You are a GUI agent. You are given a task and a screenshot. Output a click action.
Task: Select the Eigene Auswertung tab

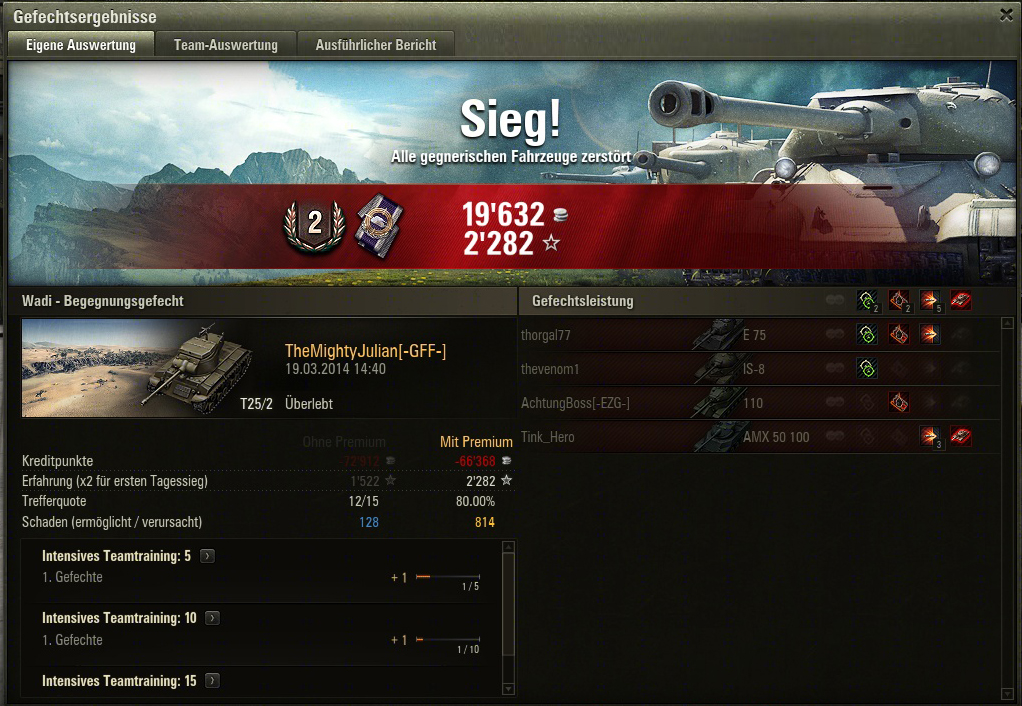[81, 44]
